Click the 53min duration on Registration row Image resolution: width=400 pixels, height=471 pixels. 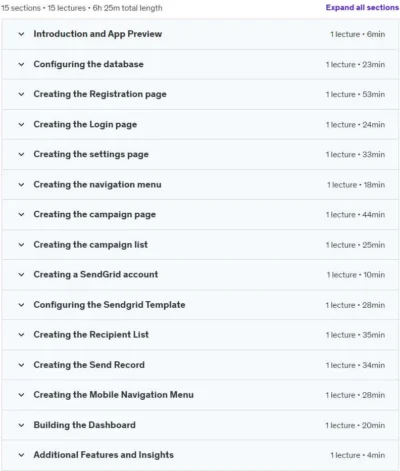coord(374,95)
